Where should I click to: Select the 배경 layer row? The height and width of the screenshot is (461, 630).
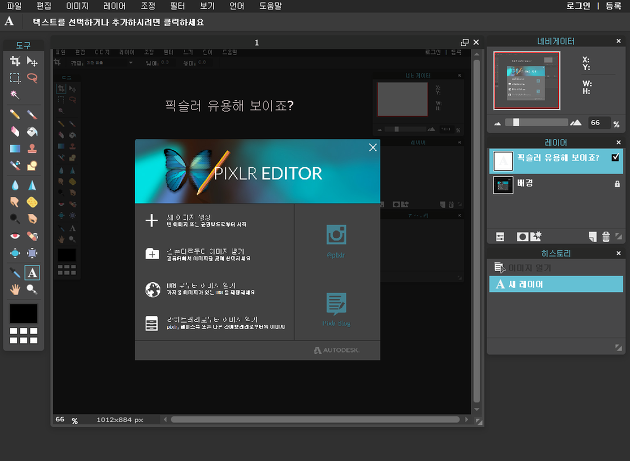pyautogui.click(x=556, y=185)
